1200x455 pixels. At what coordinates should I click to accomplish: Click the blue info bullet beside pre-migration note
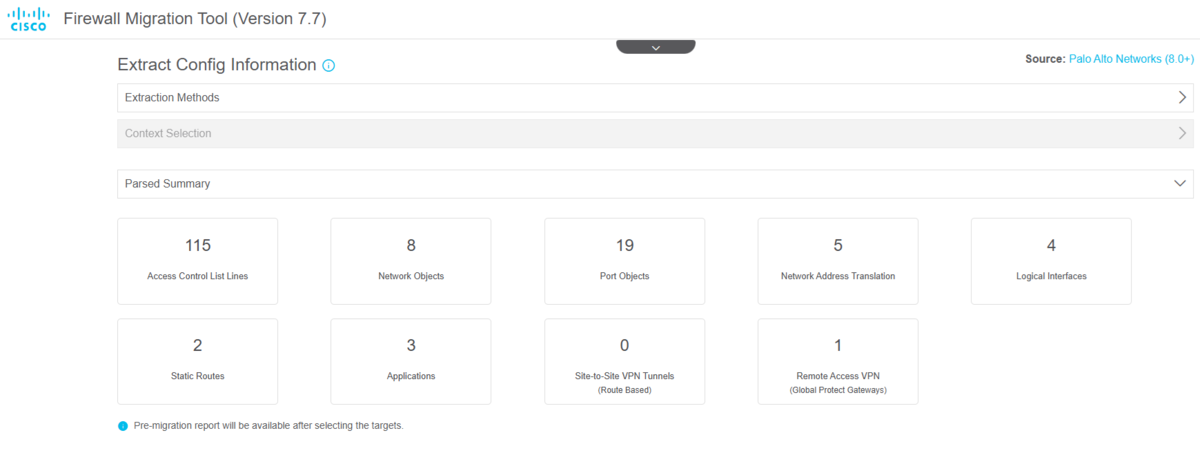[123, 426]
